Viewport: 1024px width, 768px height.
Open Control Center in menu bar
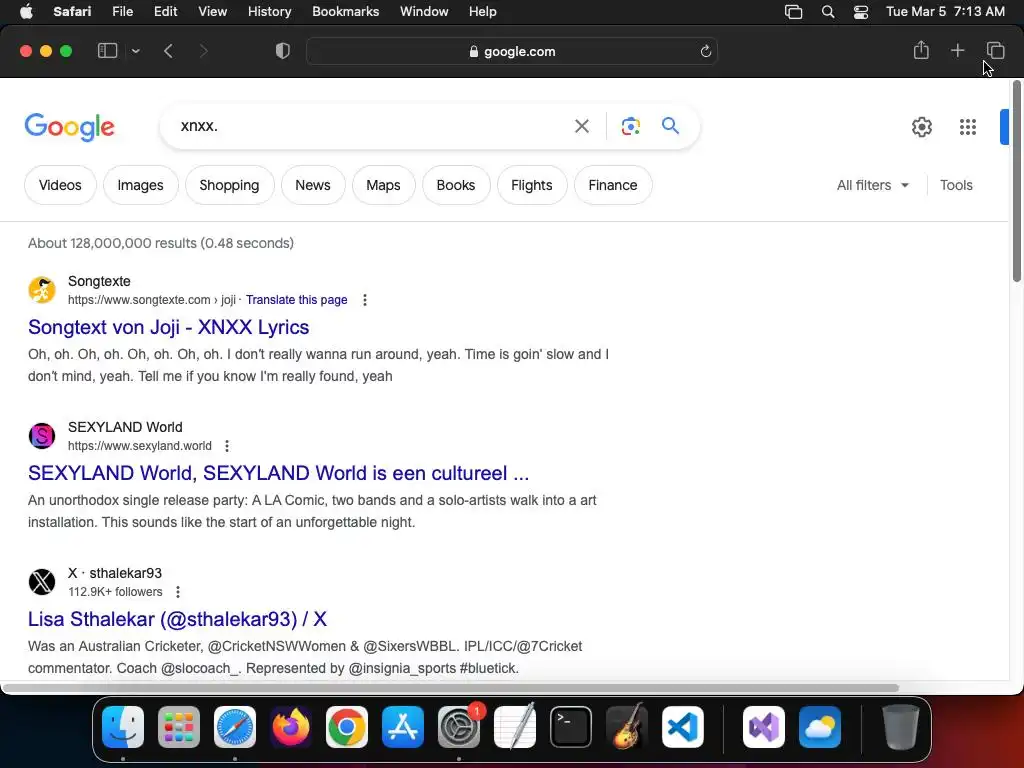(x=861, y=12)
